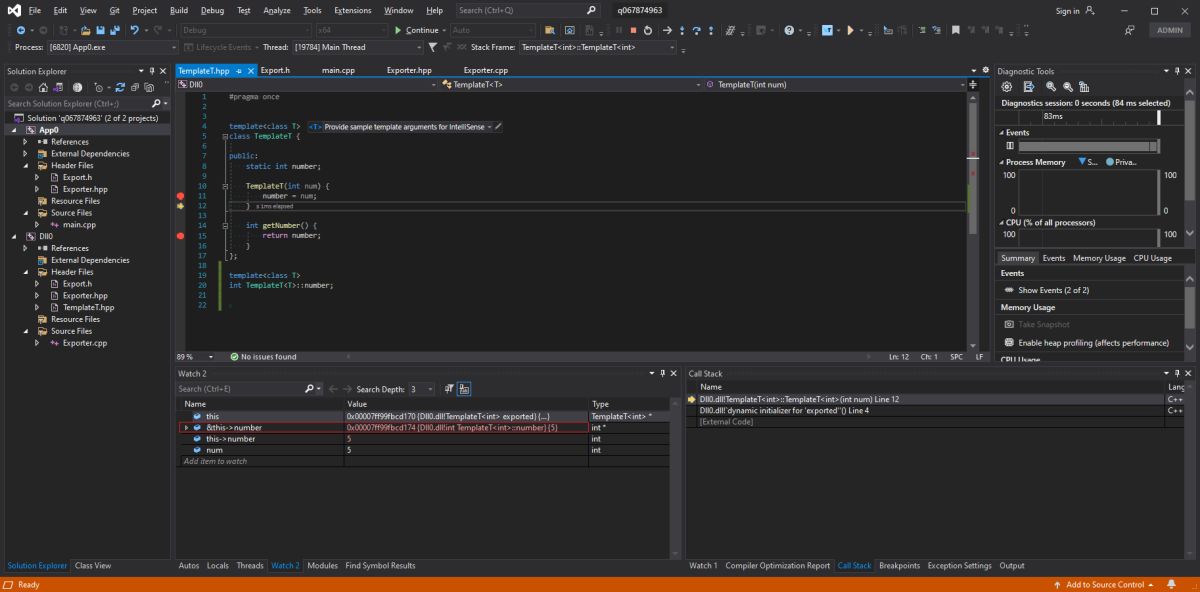Toggle breakpoint on line 15
The width and height of the screenshot is (1200, 592).
click(x=180, y=236)
